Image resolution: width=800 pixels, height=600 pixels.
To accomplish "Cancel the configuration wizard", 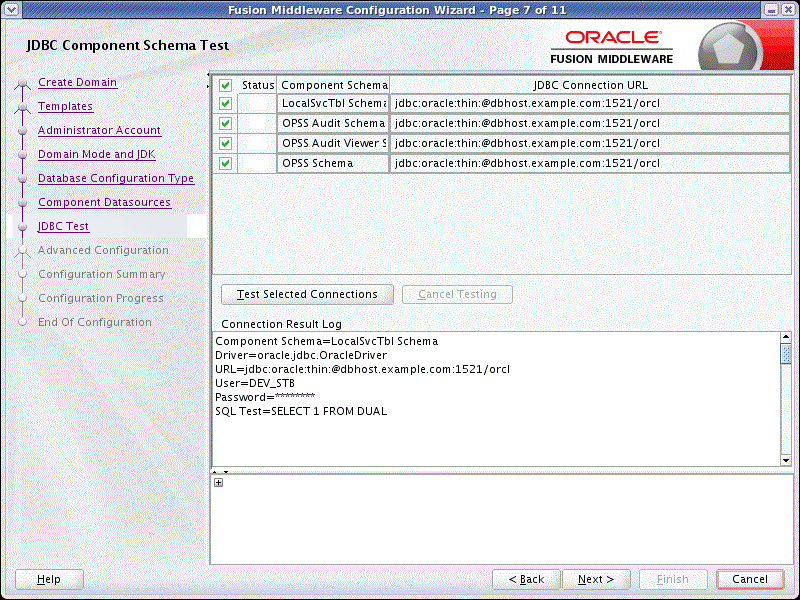I will click(x=749, y=579).
